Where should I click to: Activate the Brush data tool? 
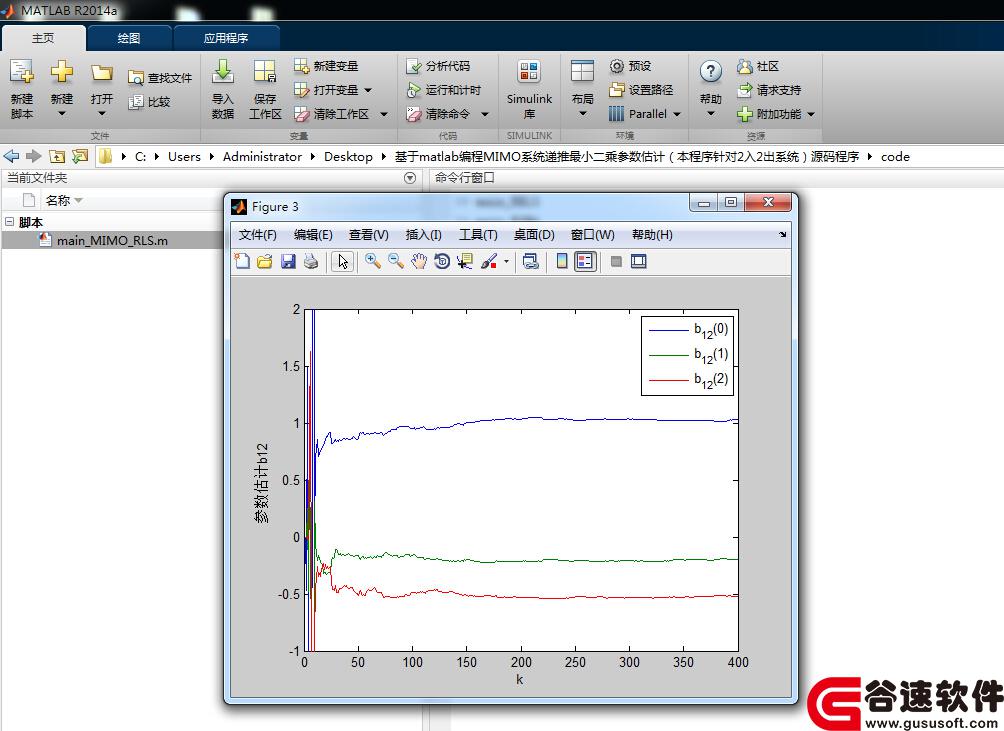click(x=489, y=261)
